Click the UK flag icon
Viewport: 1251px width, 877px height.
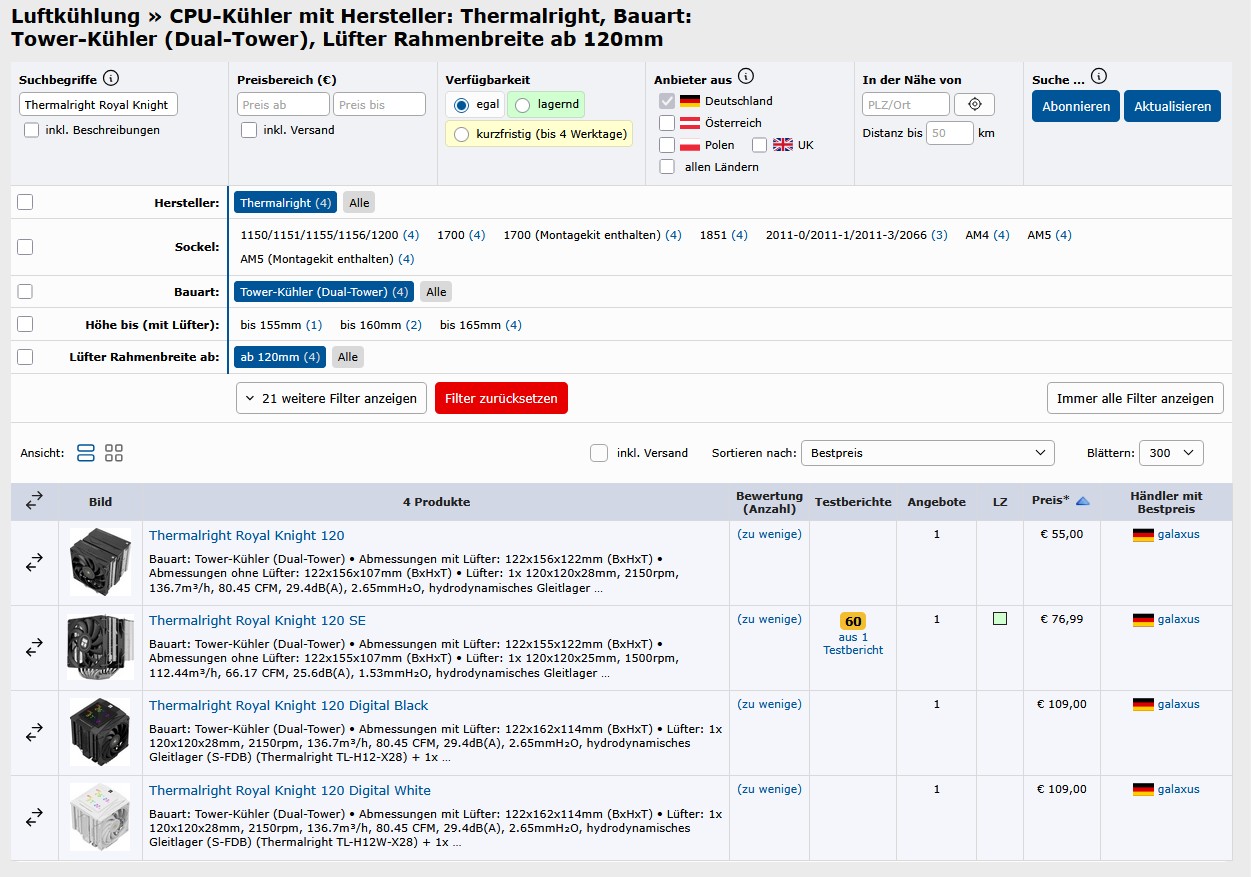(x=783, y=145)
